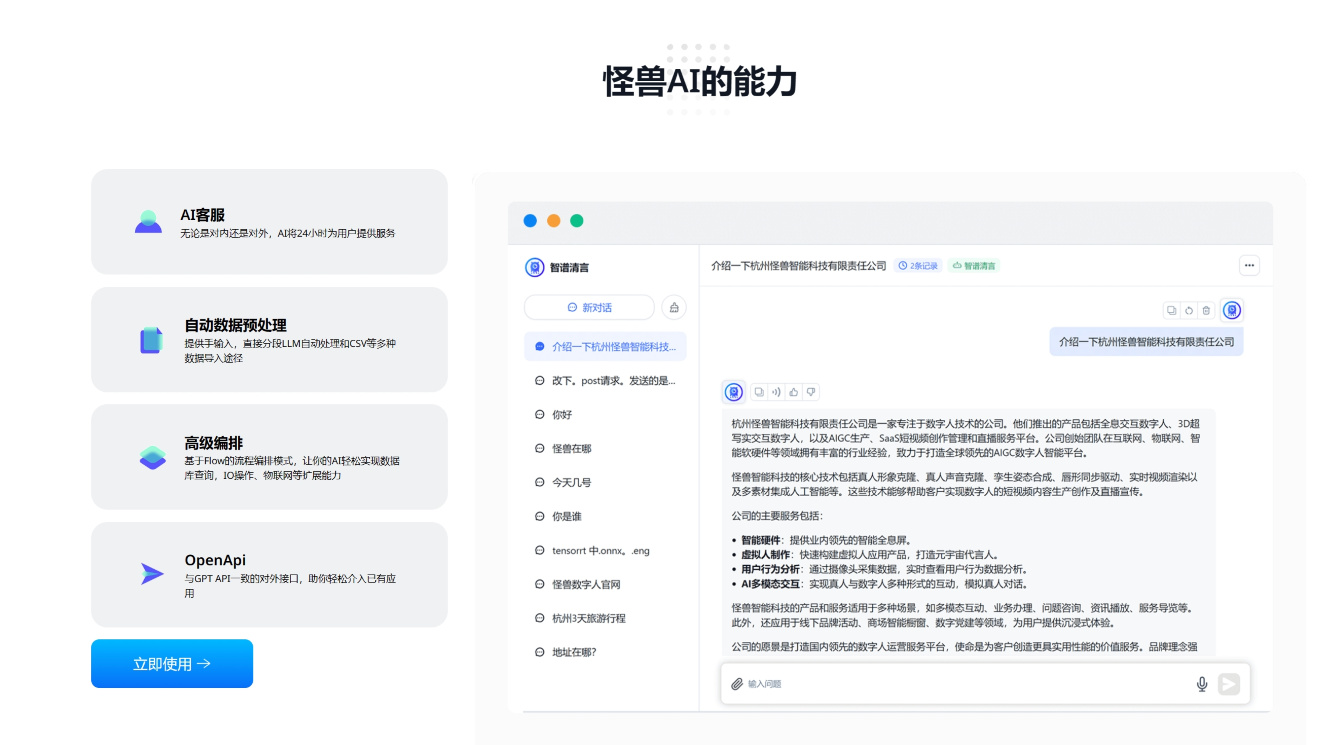Click the 自动数据预处理 document icon
Image resolution: width=1333 pixels, height=745 pixels.
151,340
